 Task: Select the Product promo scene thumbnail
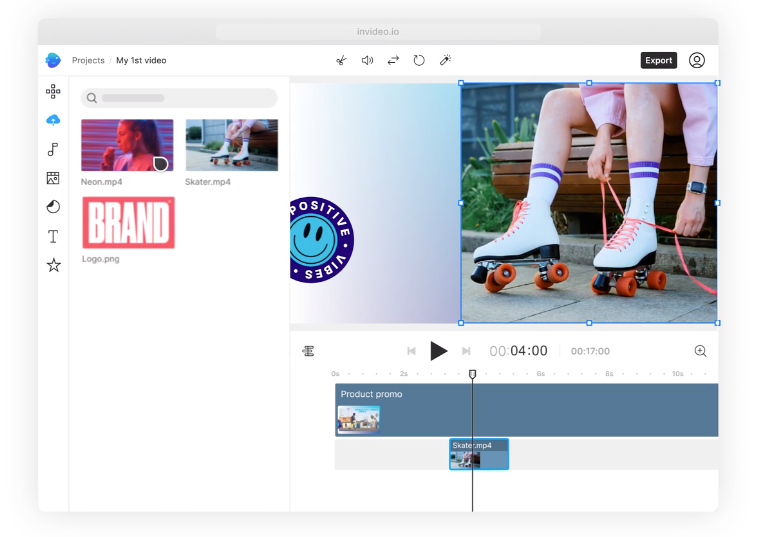[x=359, y=419]
